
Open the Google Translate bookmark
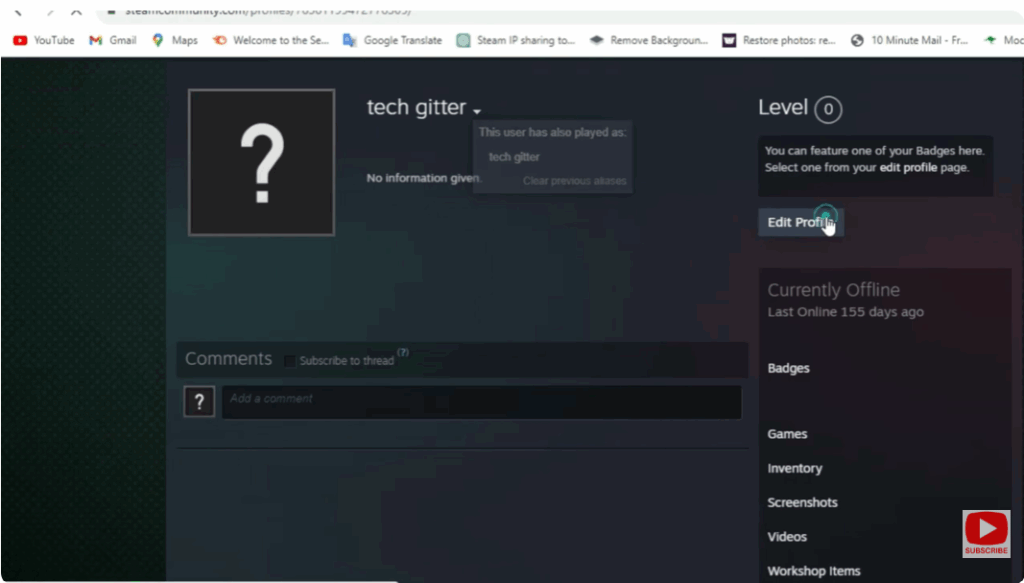point(392,40)
